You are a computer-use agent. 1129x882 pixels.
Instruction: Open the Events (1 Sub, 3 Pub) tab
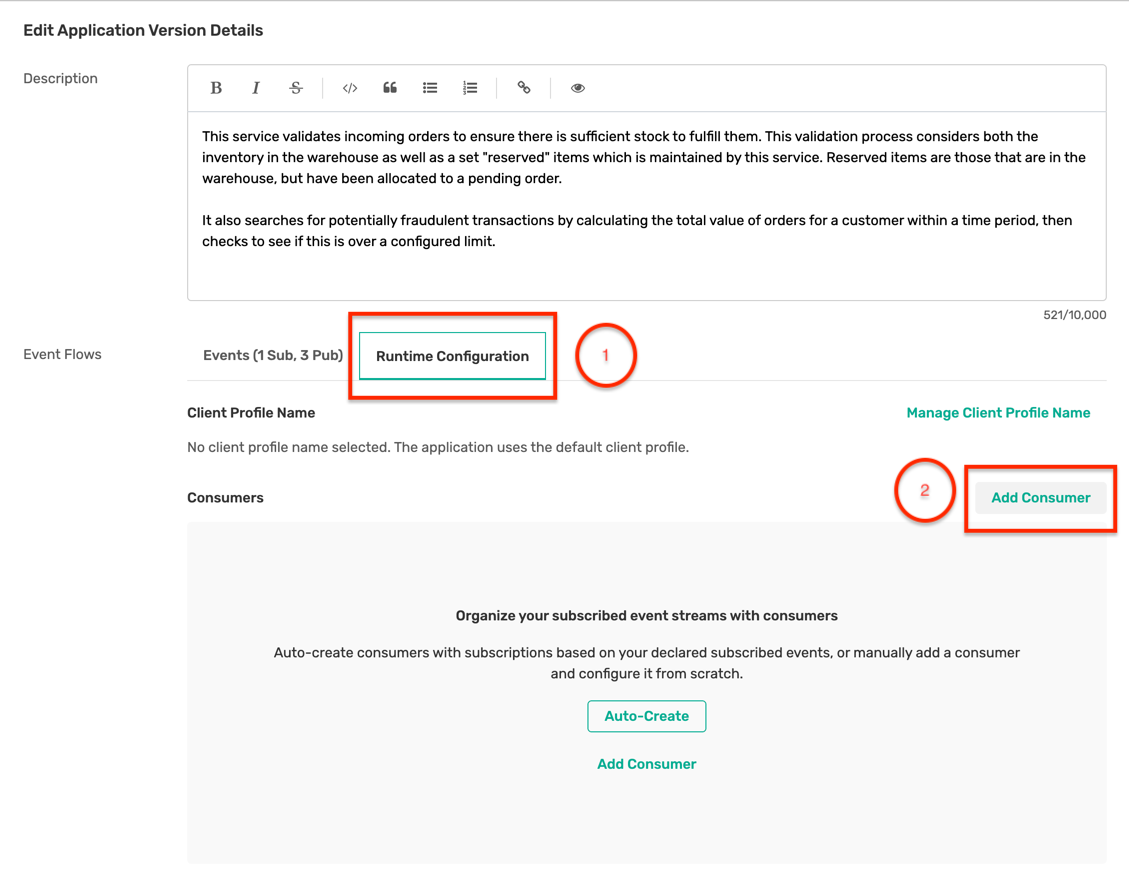(x=273, y=355)
